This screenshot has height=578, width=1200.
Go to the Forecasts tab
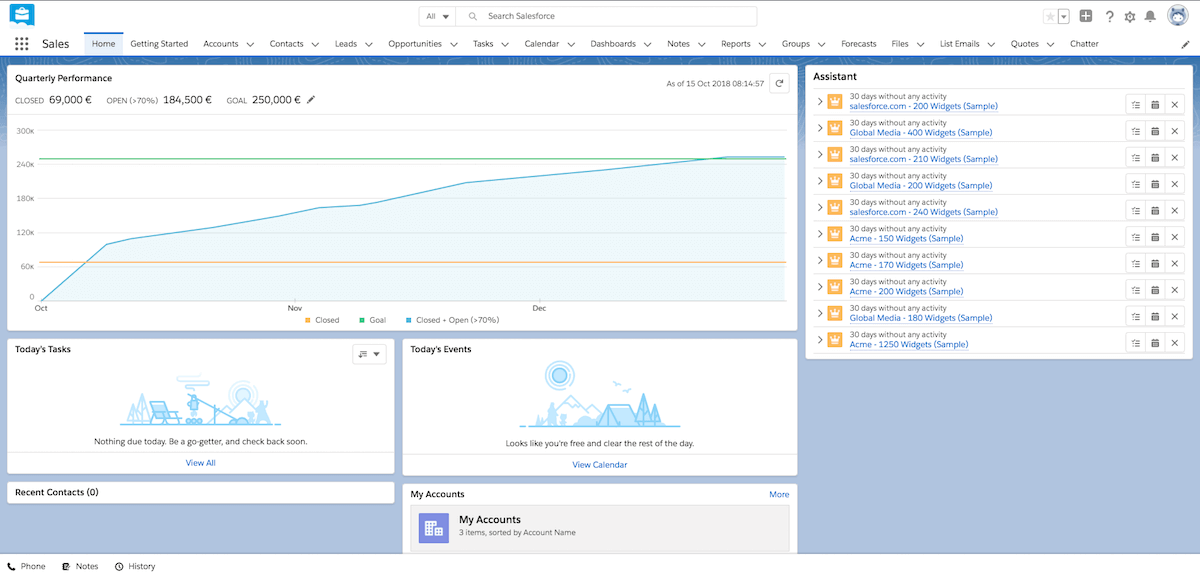[859, 44]
